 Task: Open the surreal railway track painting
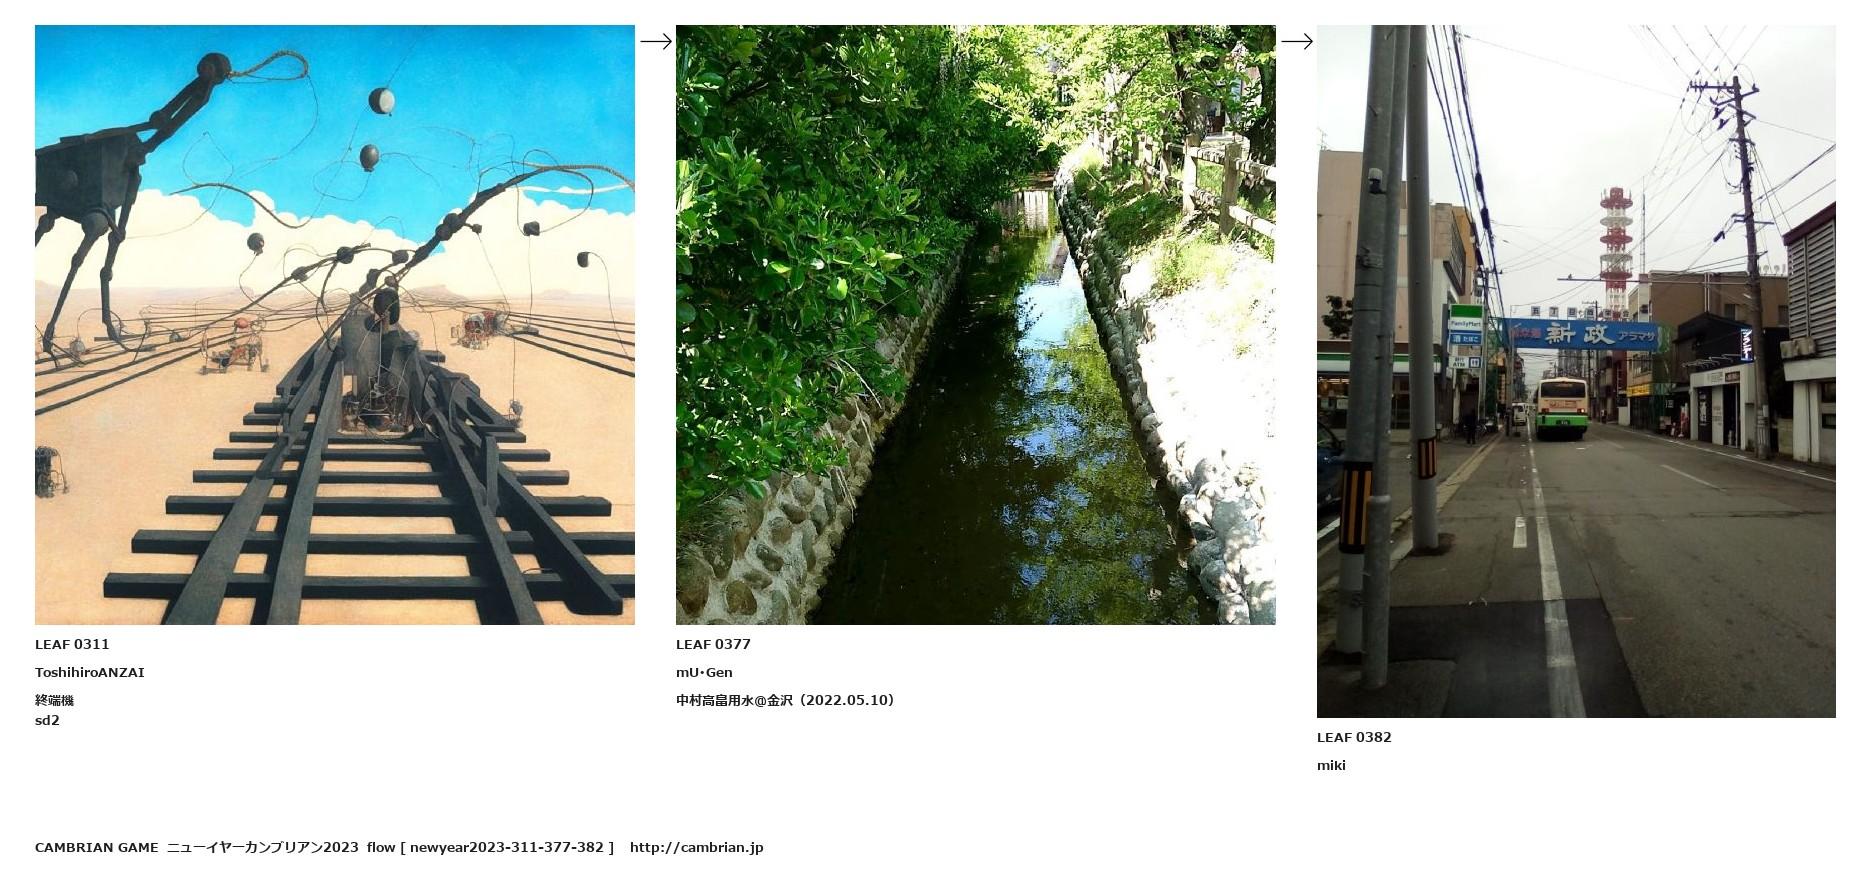335,325
